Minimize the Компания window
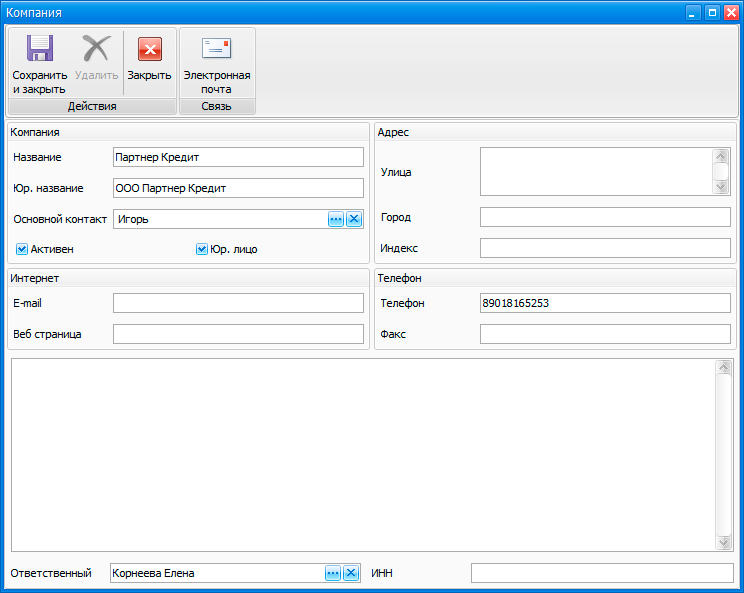Screen dimensions: 744x593 [x=694, y=12]
